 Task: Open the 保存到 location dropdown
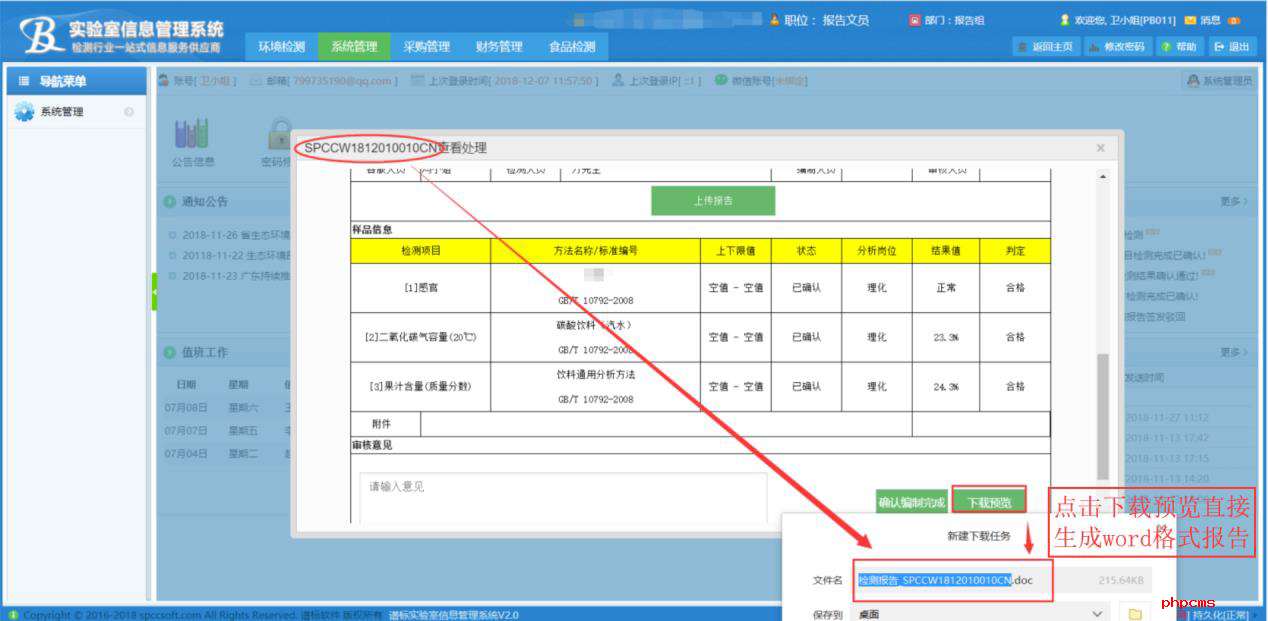[1097, 613]
